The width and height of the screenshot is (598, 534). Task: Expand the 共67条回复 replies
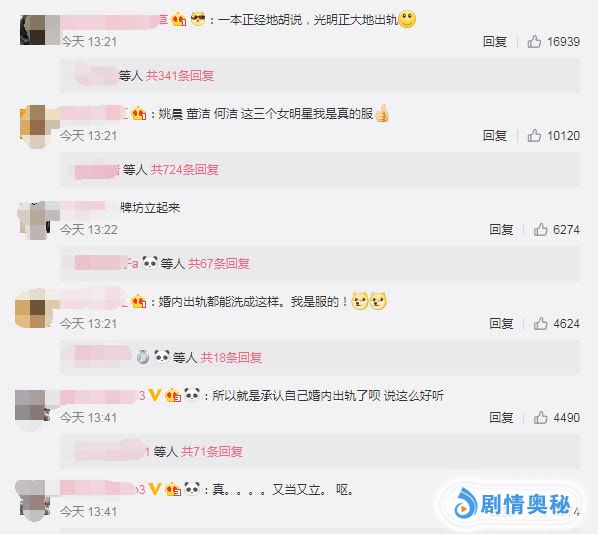tap(219, 263)
